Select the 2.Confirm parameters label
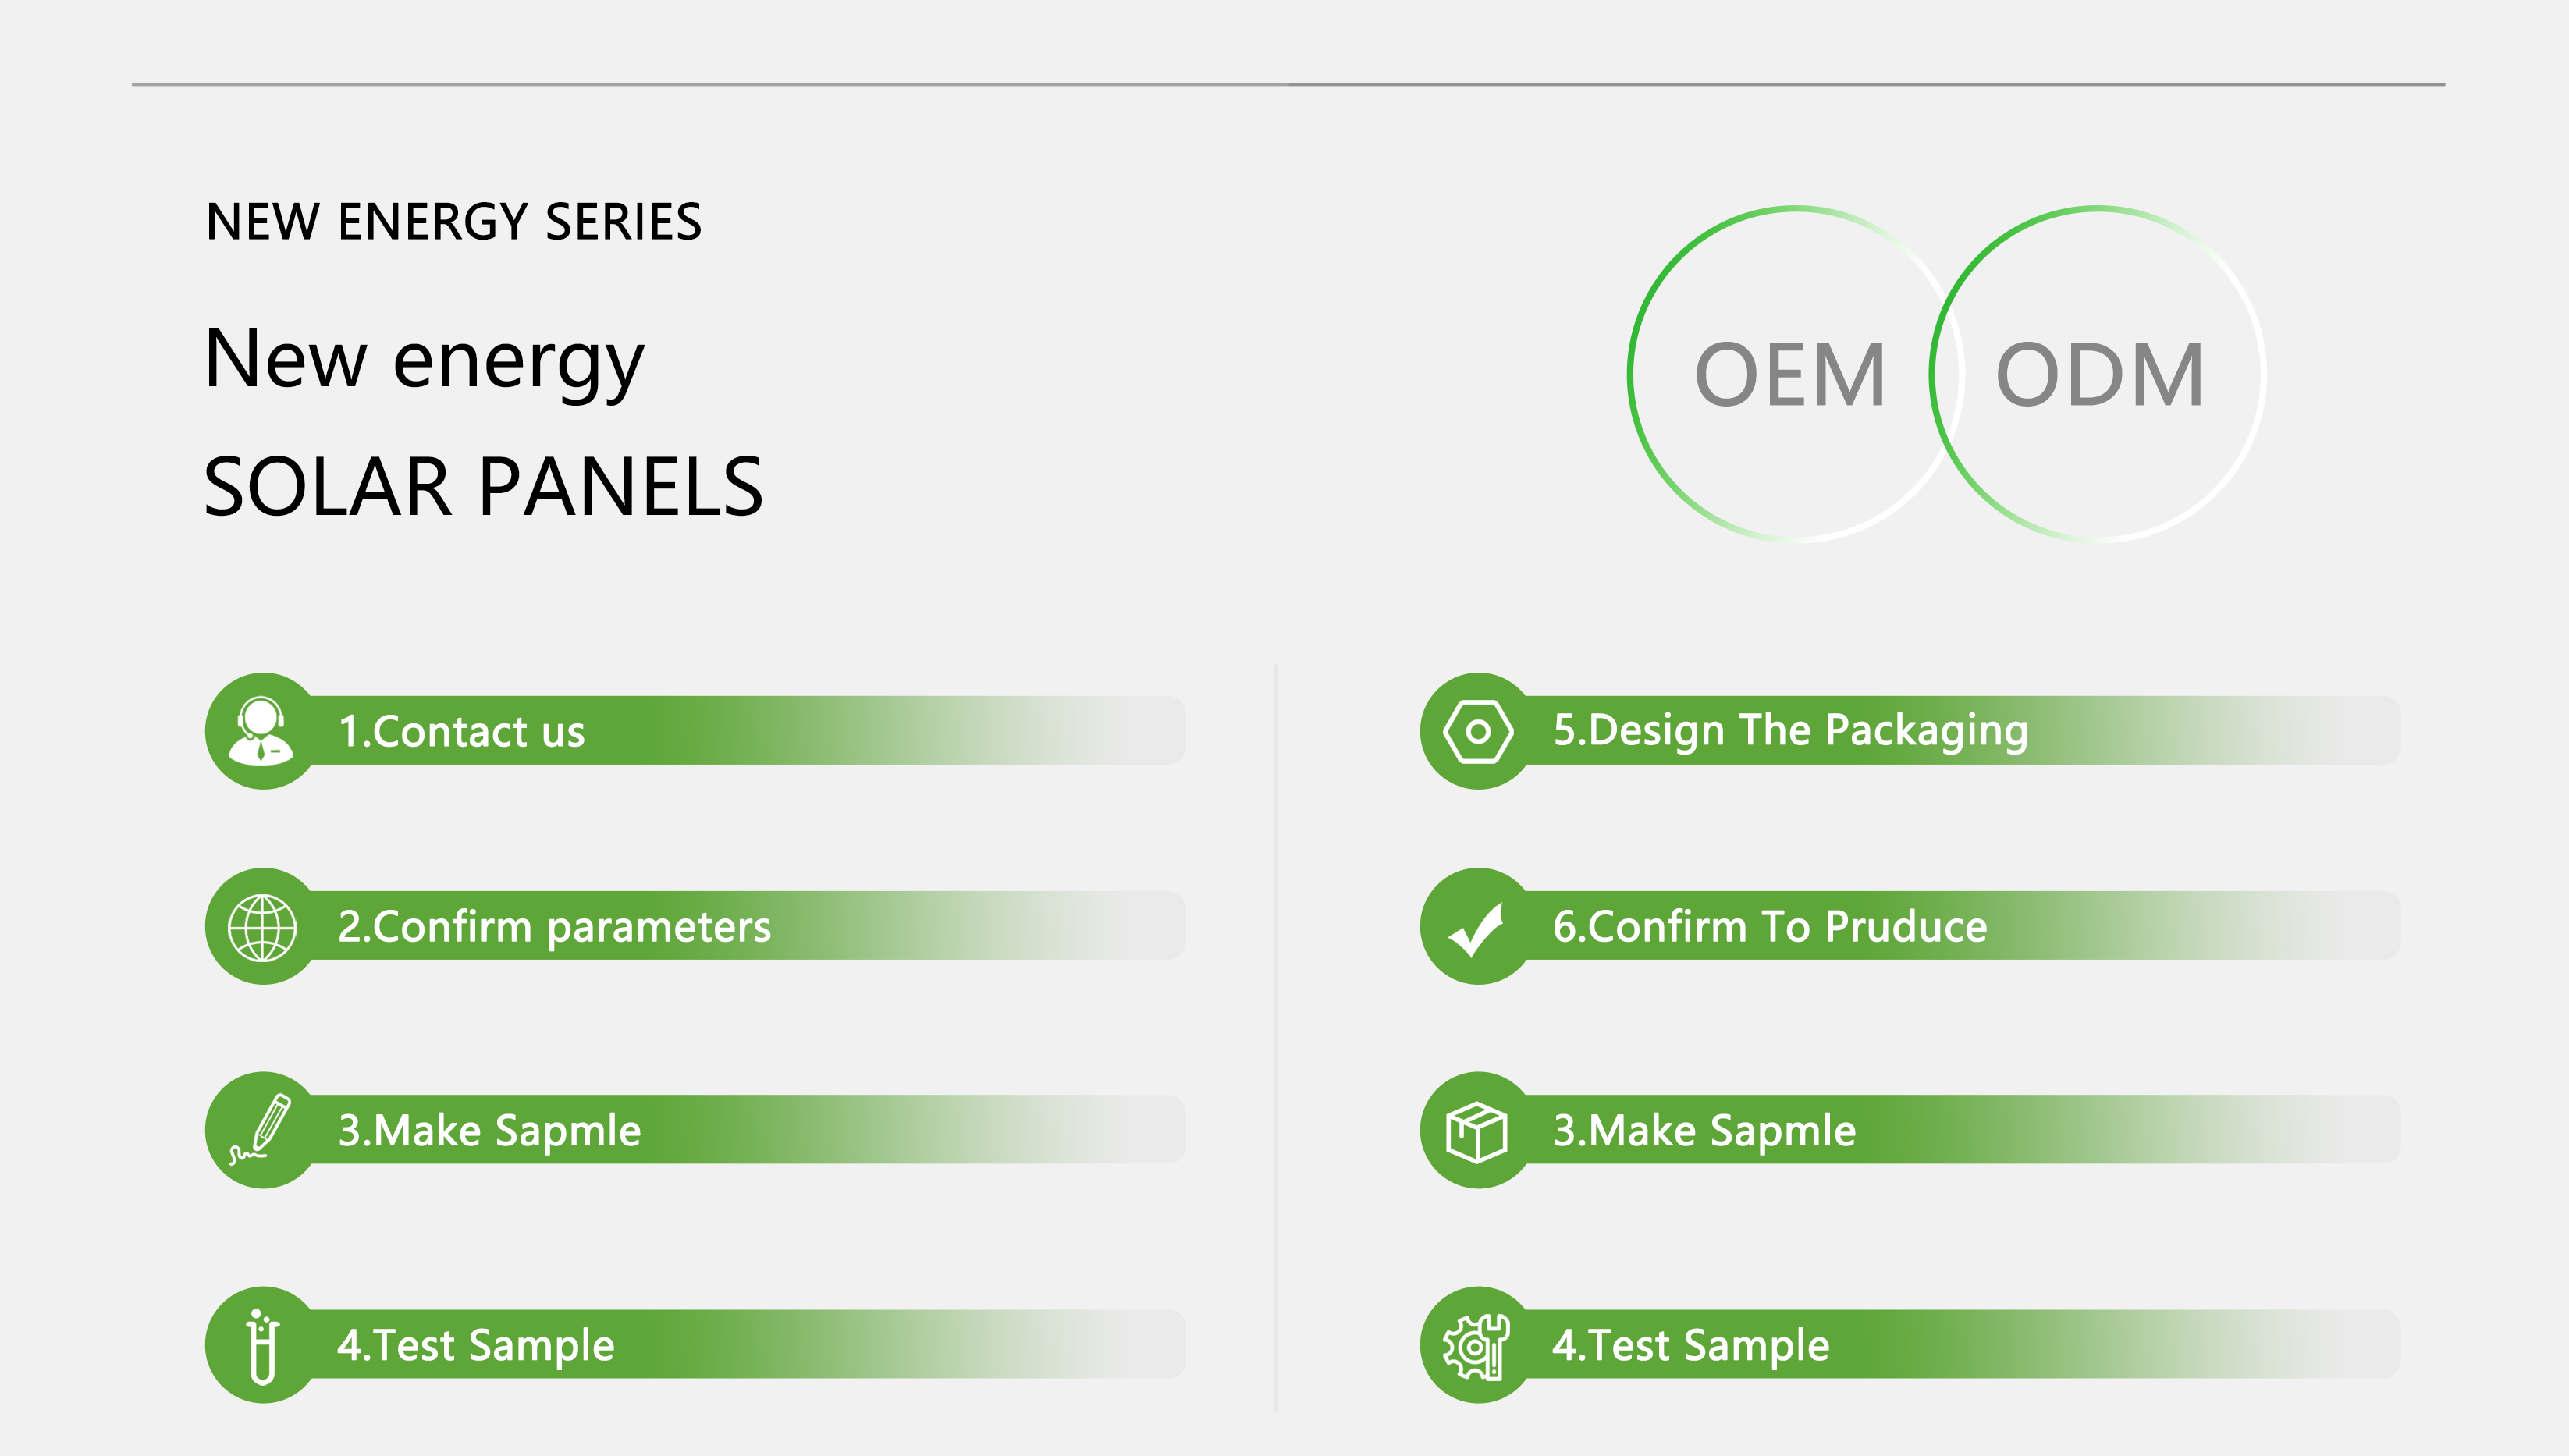Screen dimensions: 2569x1456 [555, 927]
